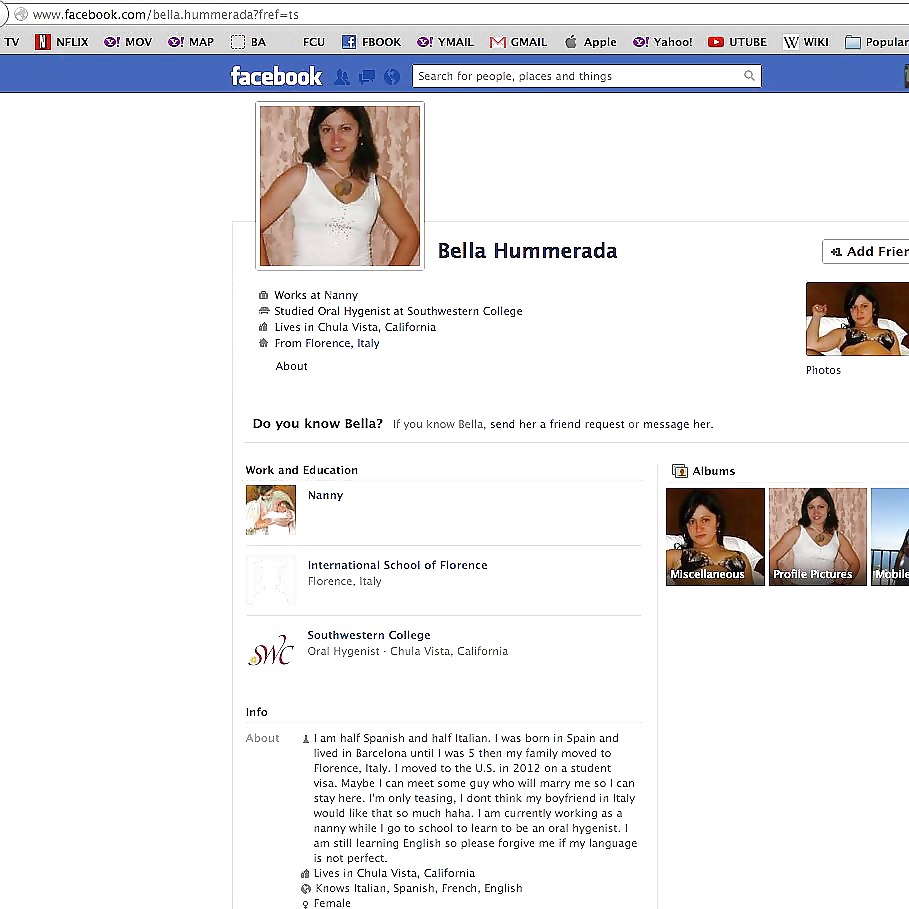Click the Facebook friend requests icon
This screenshot has height=909, width=909.
pos(342,76)
